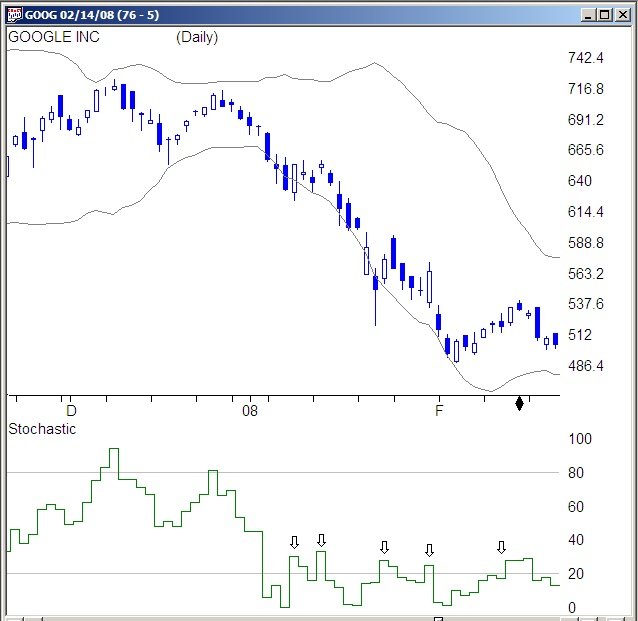The height and width of the screenshot is (621, 638).
Task: Close the GOOG chart window
Action: point(620,15)
